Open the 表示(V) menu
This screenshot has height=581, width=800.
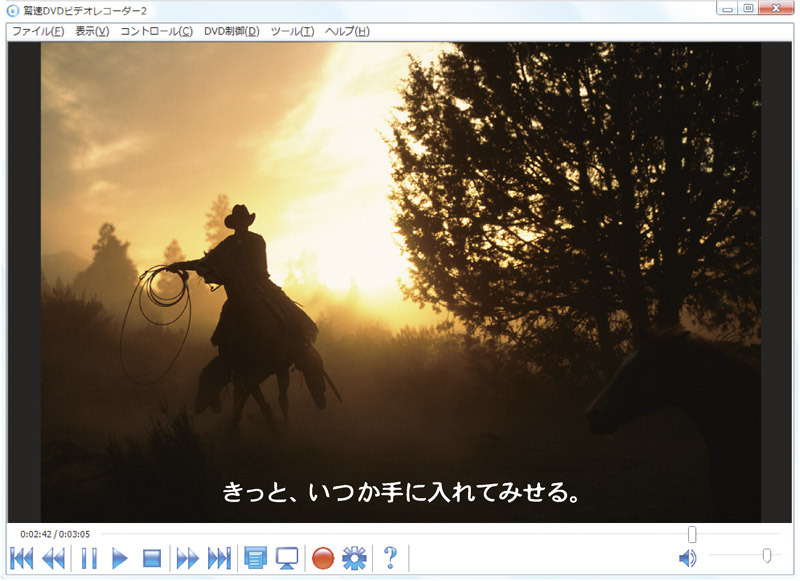coord(92,31)
